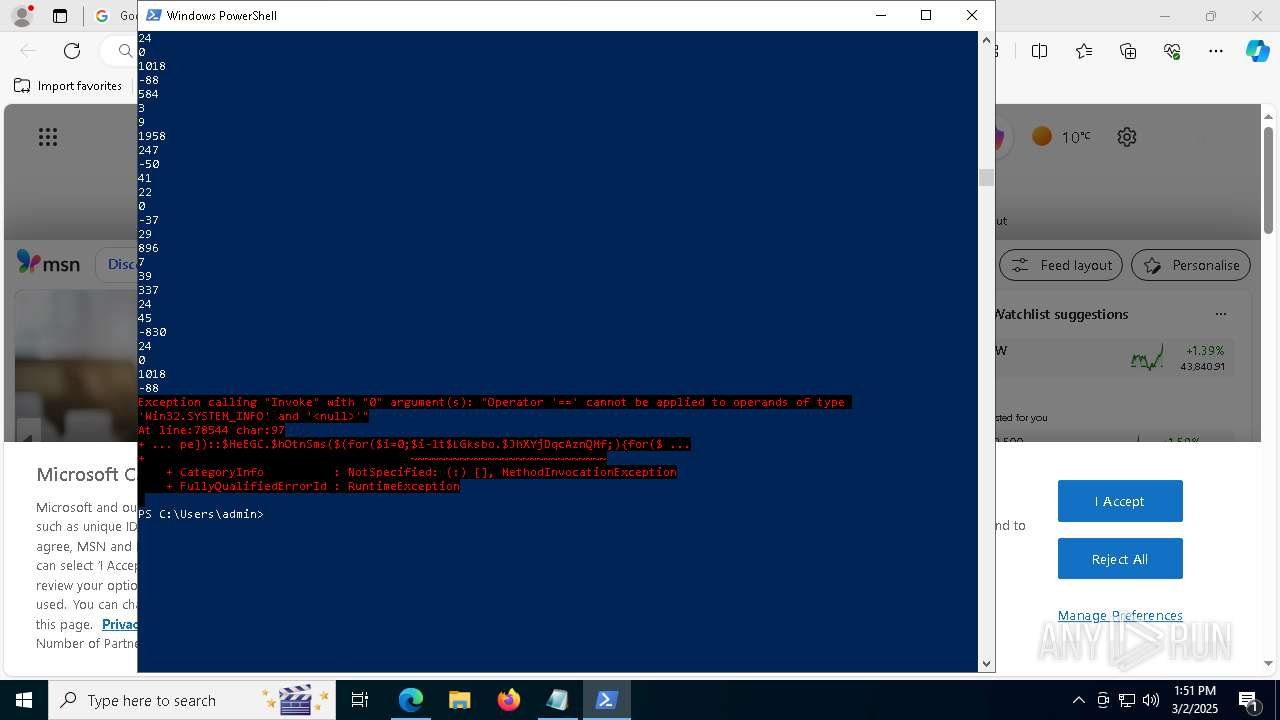Click I Accept cookie button

[x=1120, y=501]
